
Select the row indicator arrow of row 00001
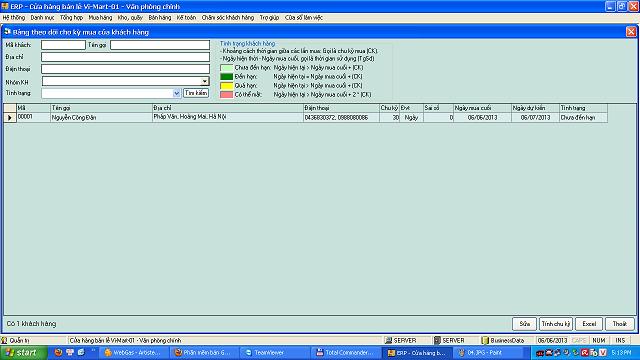pyautogui.click(x=9, y=118)
